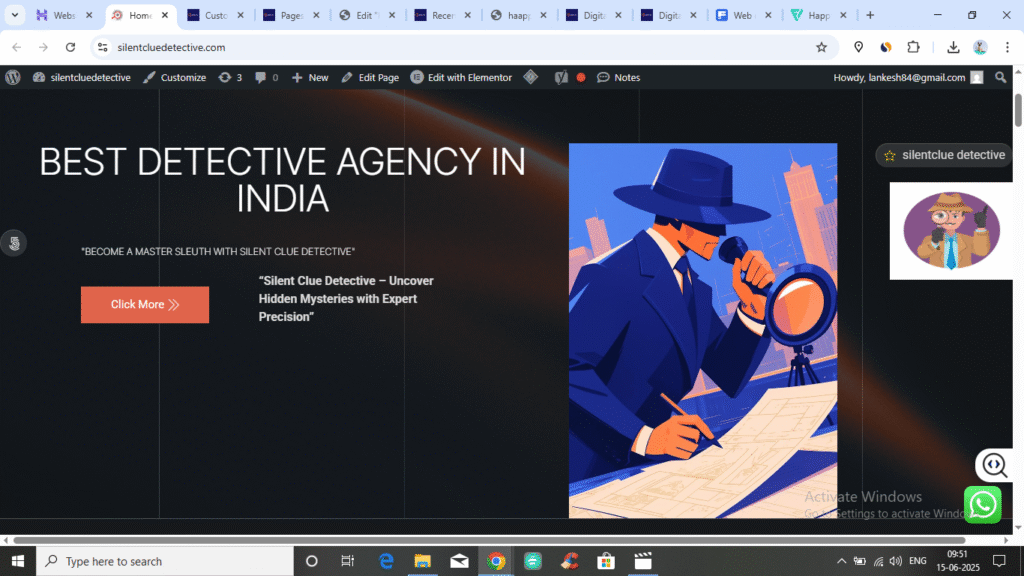Open Edit Page in admin bar
1024x576 pixels.
370,77
